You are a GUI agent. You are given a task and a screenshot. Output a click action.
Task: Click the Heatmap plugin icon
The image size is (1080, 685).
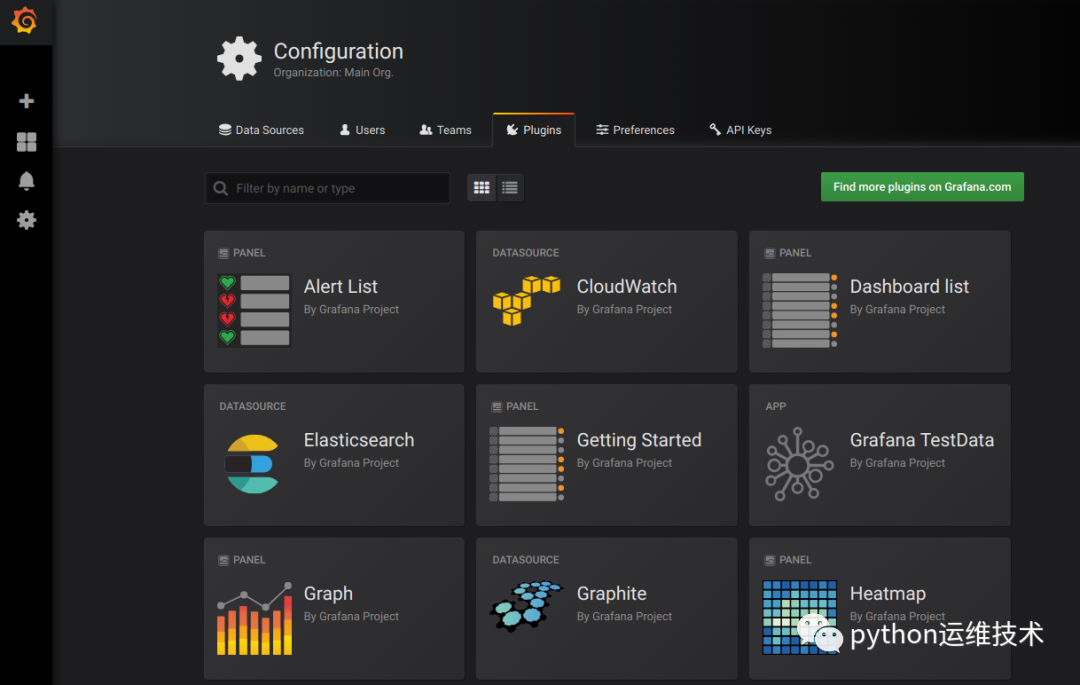click(x=800, y=617)
